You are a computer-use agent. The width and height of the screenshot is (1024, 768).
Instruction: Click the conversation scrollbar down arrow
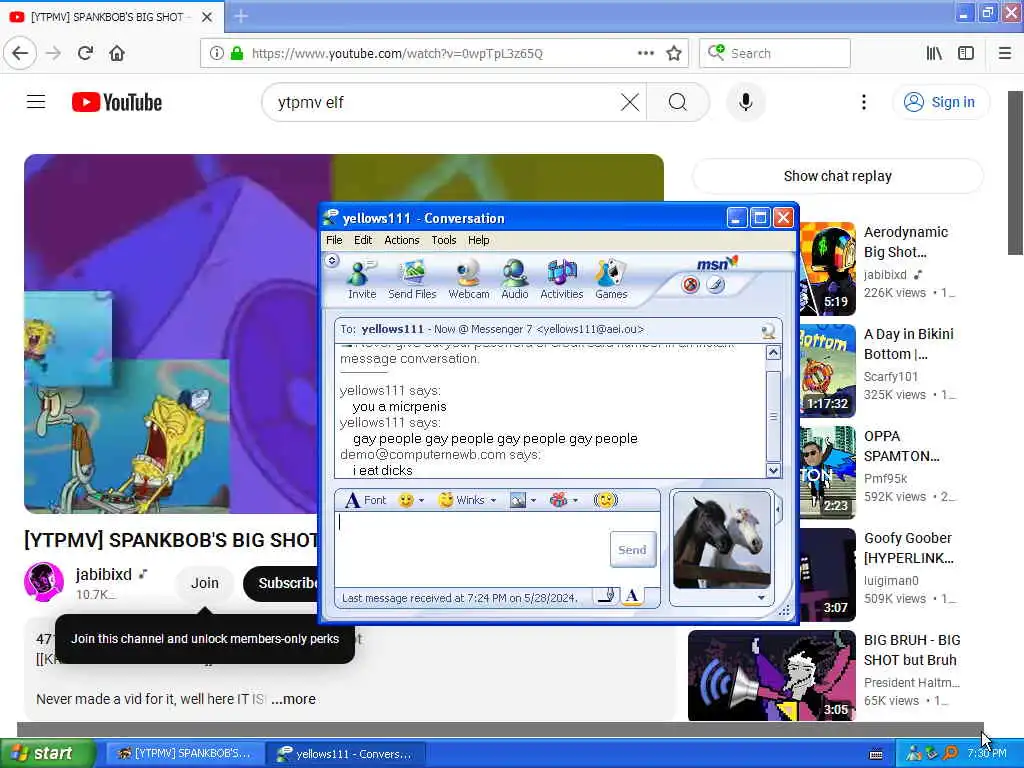pos(773,470)
